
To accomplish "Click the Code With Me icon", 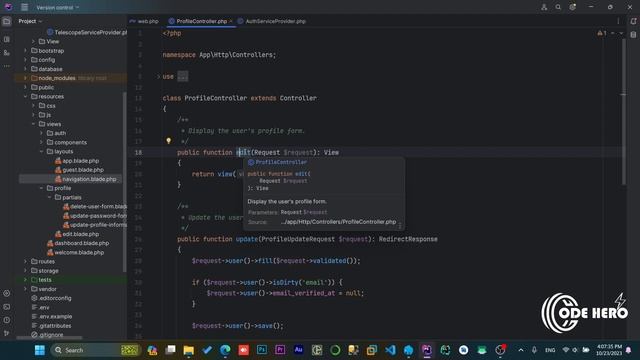I will 544,7.
